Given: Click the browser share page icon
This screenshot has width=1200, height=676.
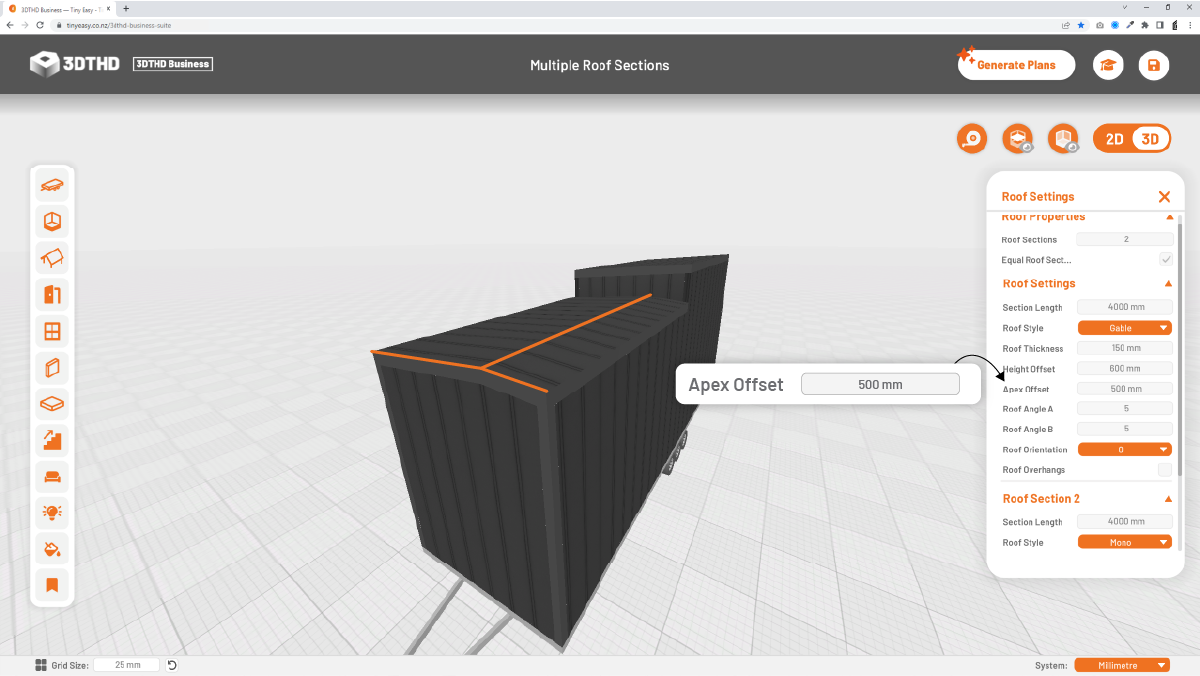Looking at the screenshot, I should 1066,25.
